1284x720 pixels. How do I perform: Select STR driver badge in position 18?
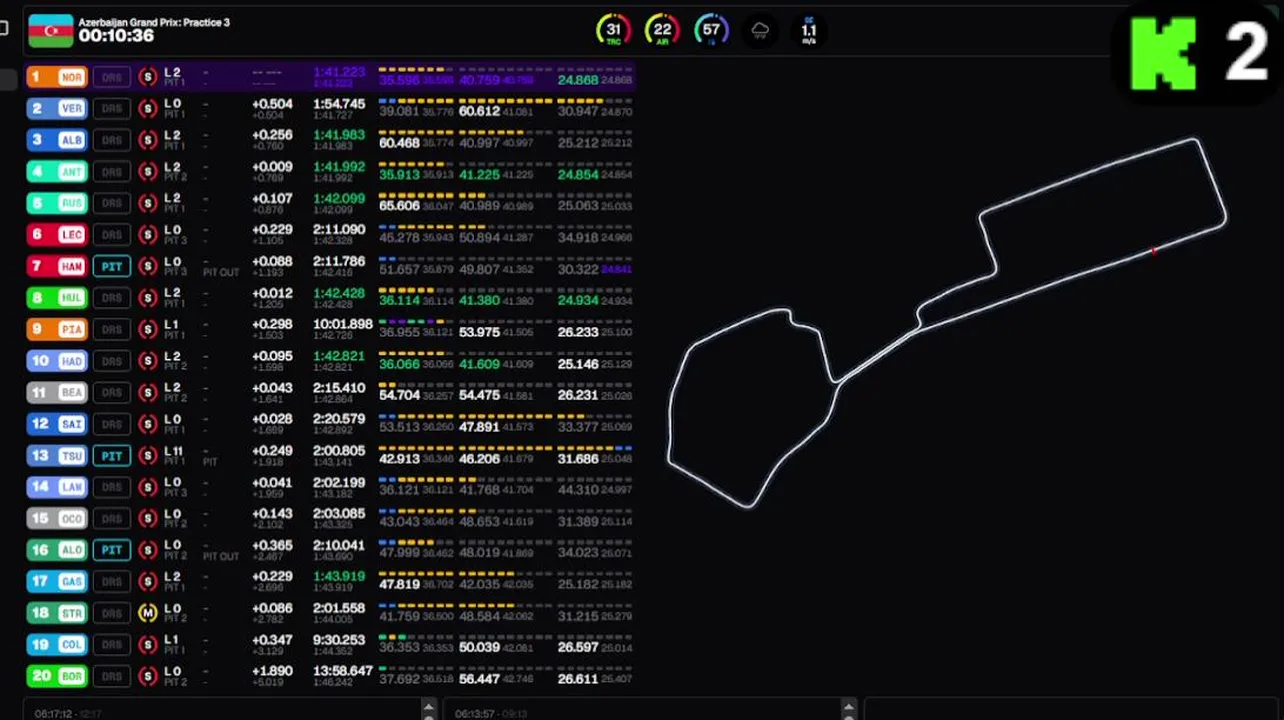[x=57, y=613]
